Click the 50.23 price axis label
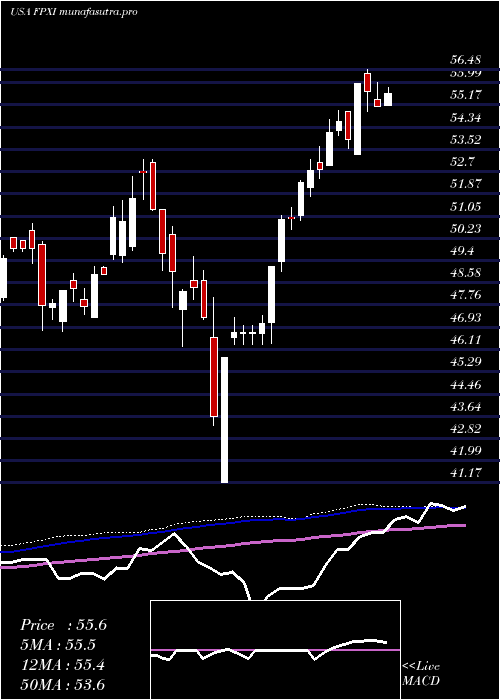Image resolution: width=500 pixels, height=700 pixels. (465, 229)
